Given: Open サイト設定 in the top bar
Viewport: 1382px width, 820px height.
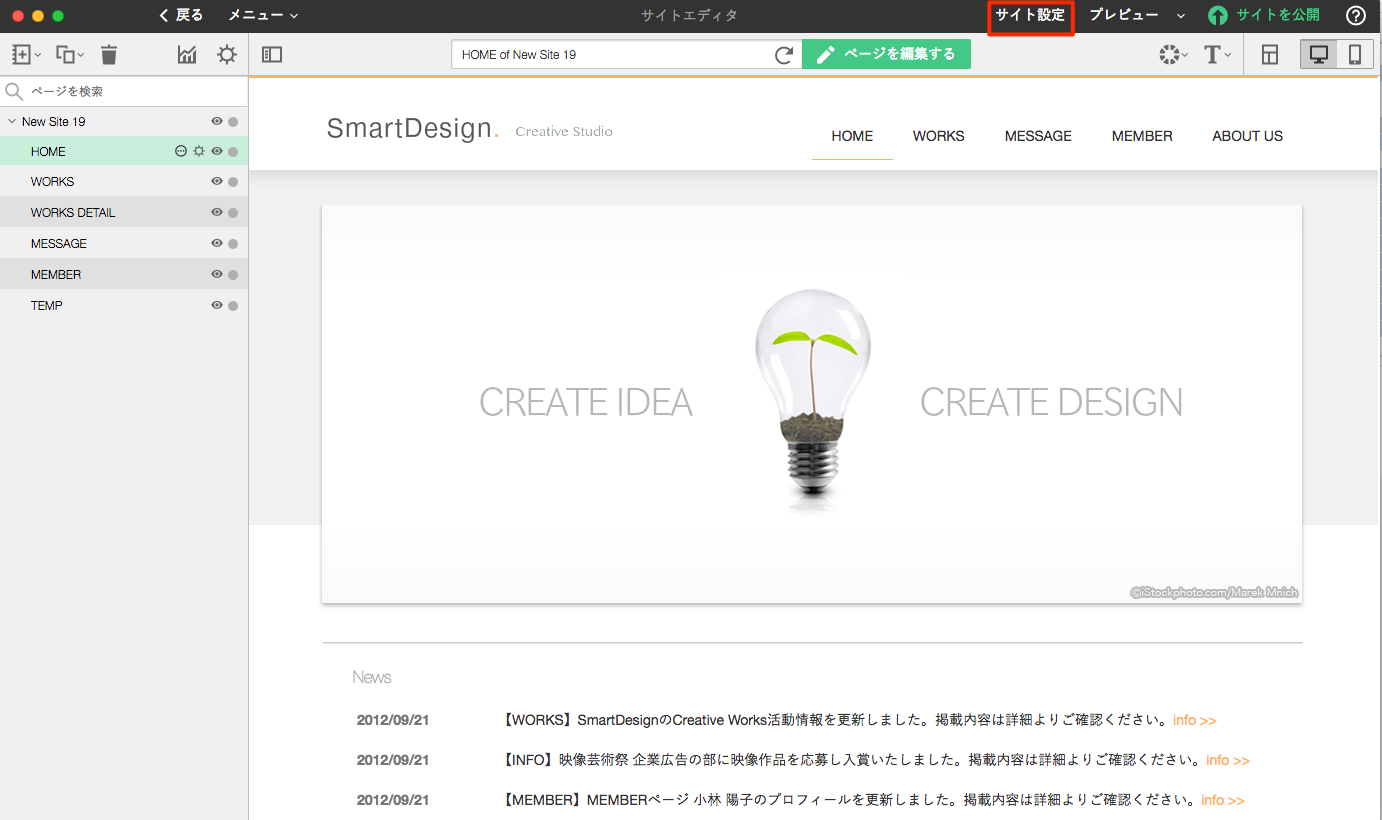Looking at the screenshot, I should [1030, 15].
